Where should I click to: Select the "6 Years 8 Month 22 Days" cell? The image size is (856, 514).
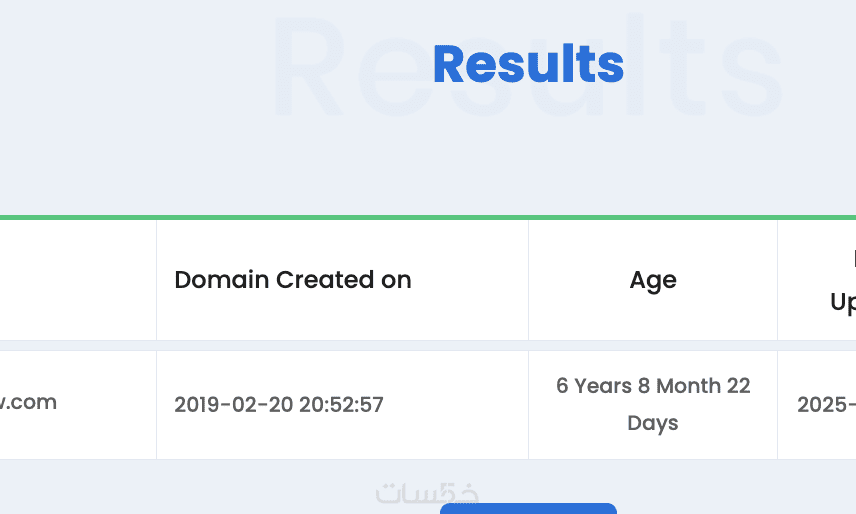coord(653,404)
